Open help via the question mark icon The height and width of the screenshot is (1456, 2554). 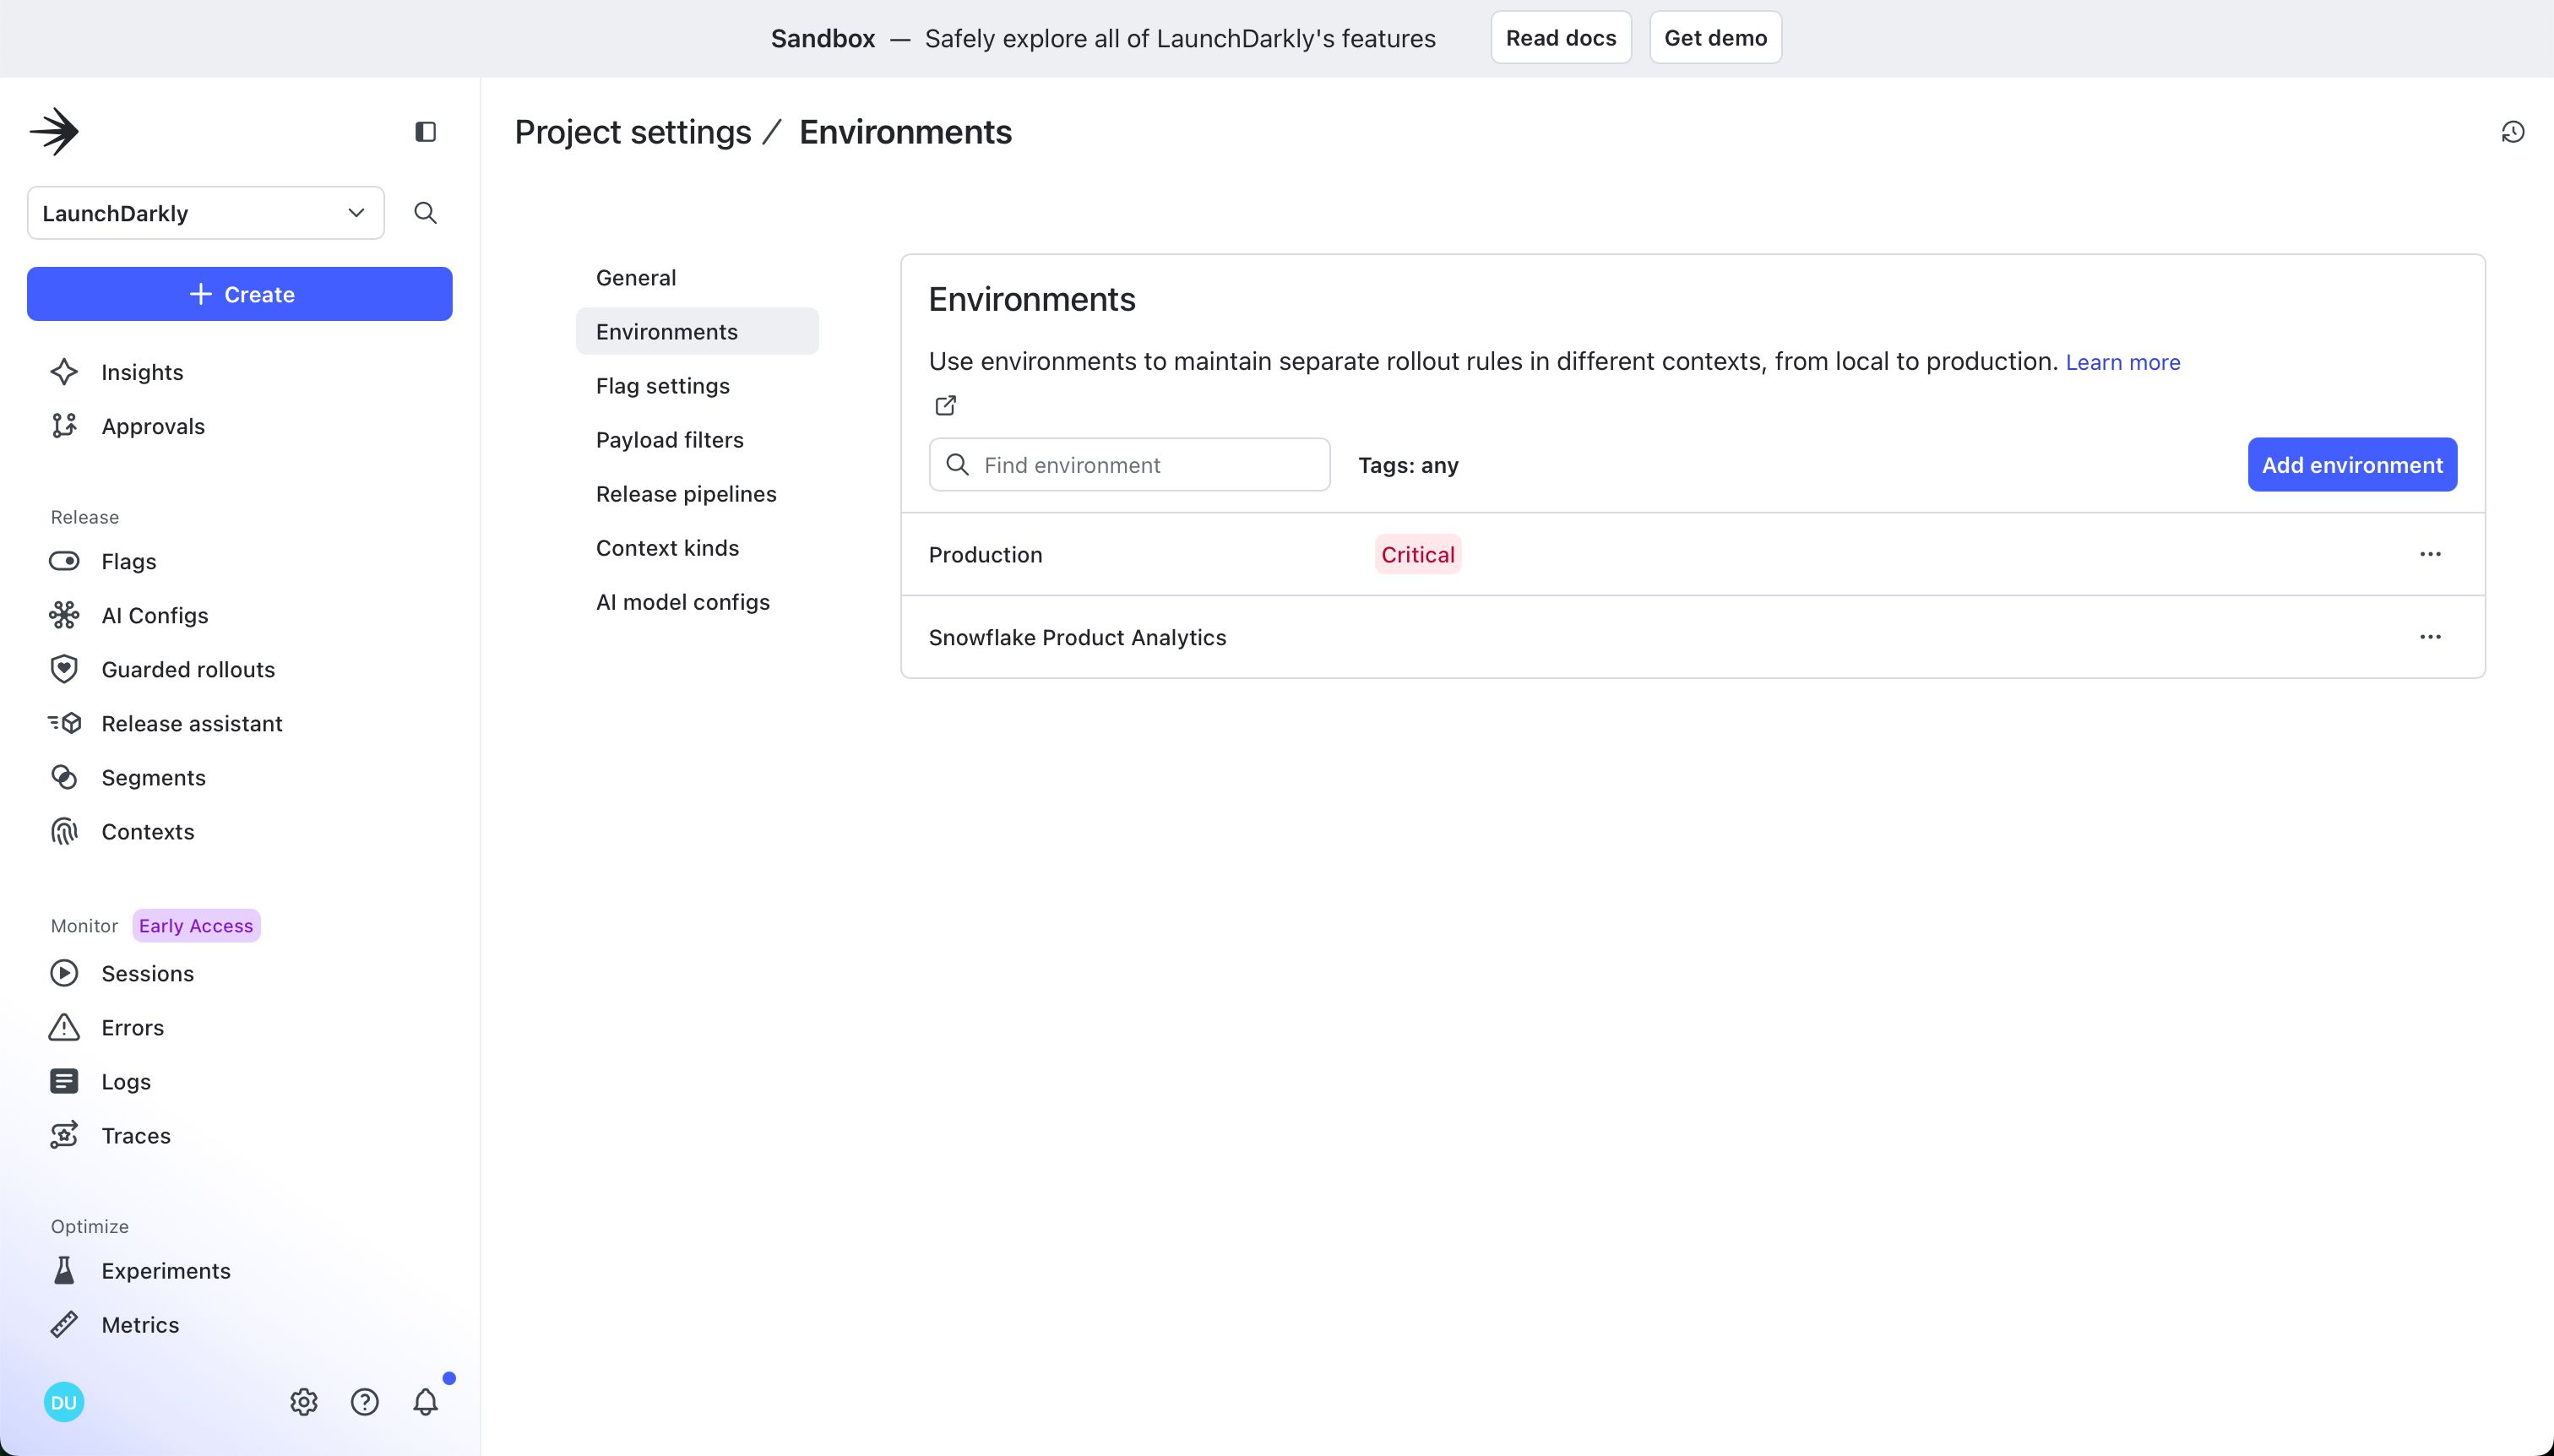(x=365, y=1402)
